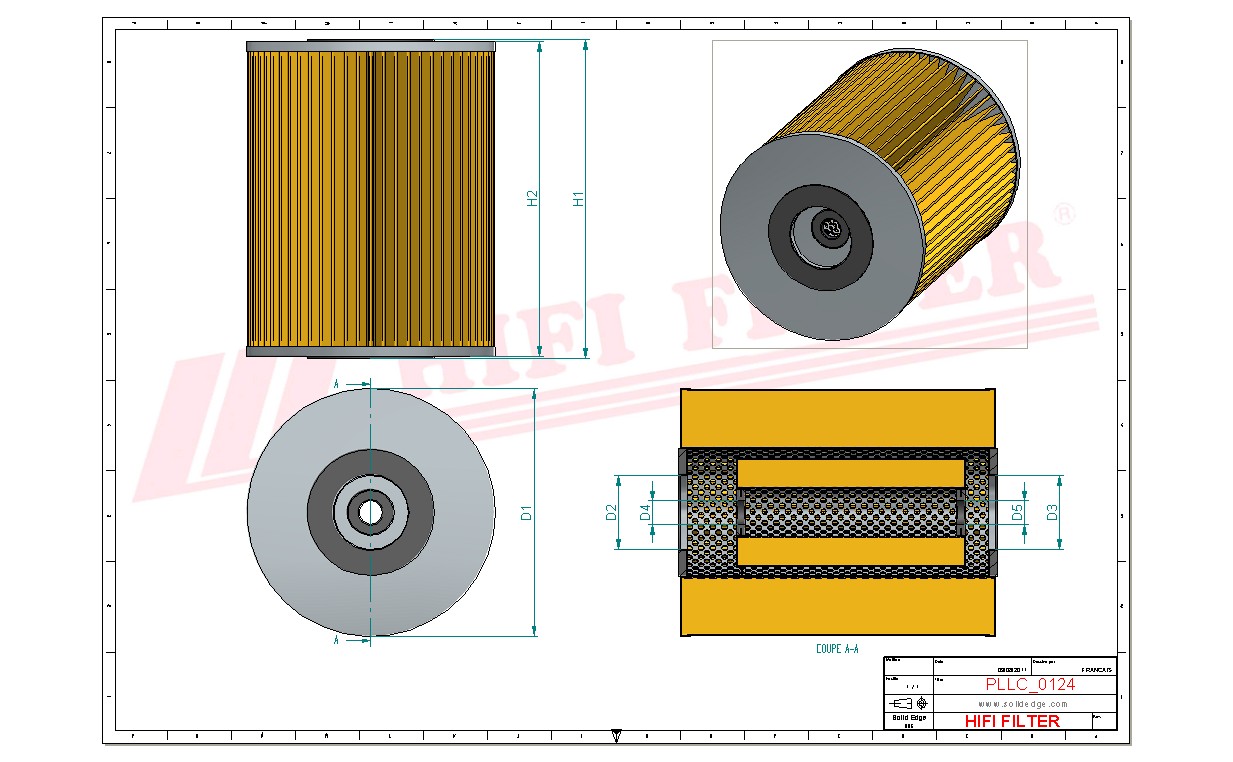Select the D1 diameter dimension label
The height and width of the screenshot is (762, 1233).
point(526,513)
